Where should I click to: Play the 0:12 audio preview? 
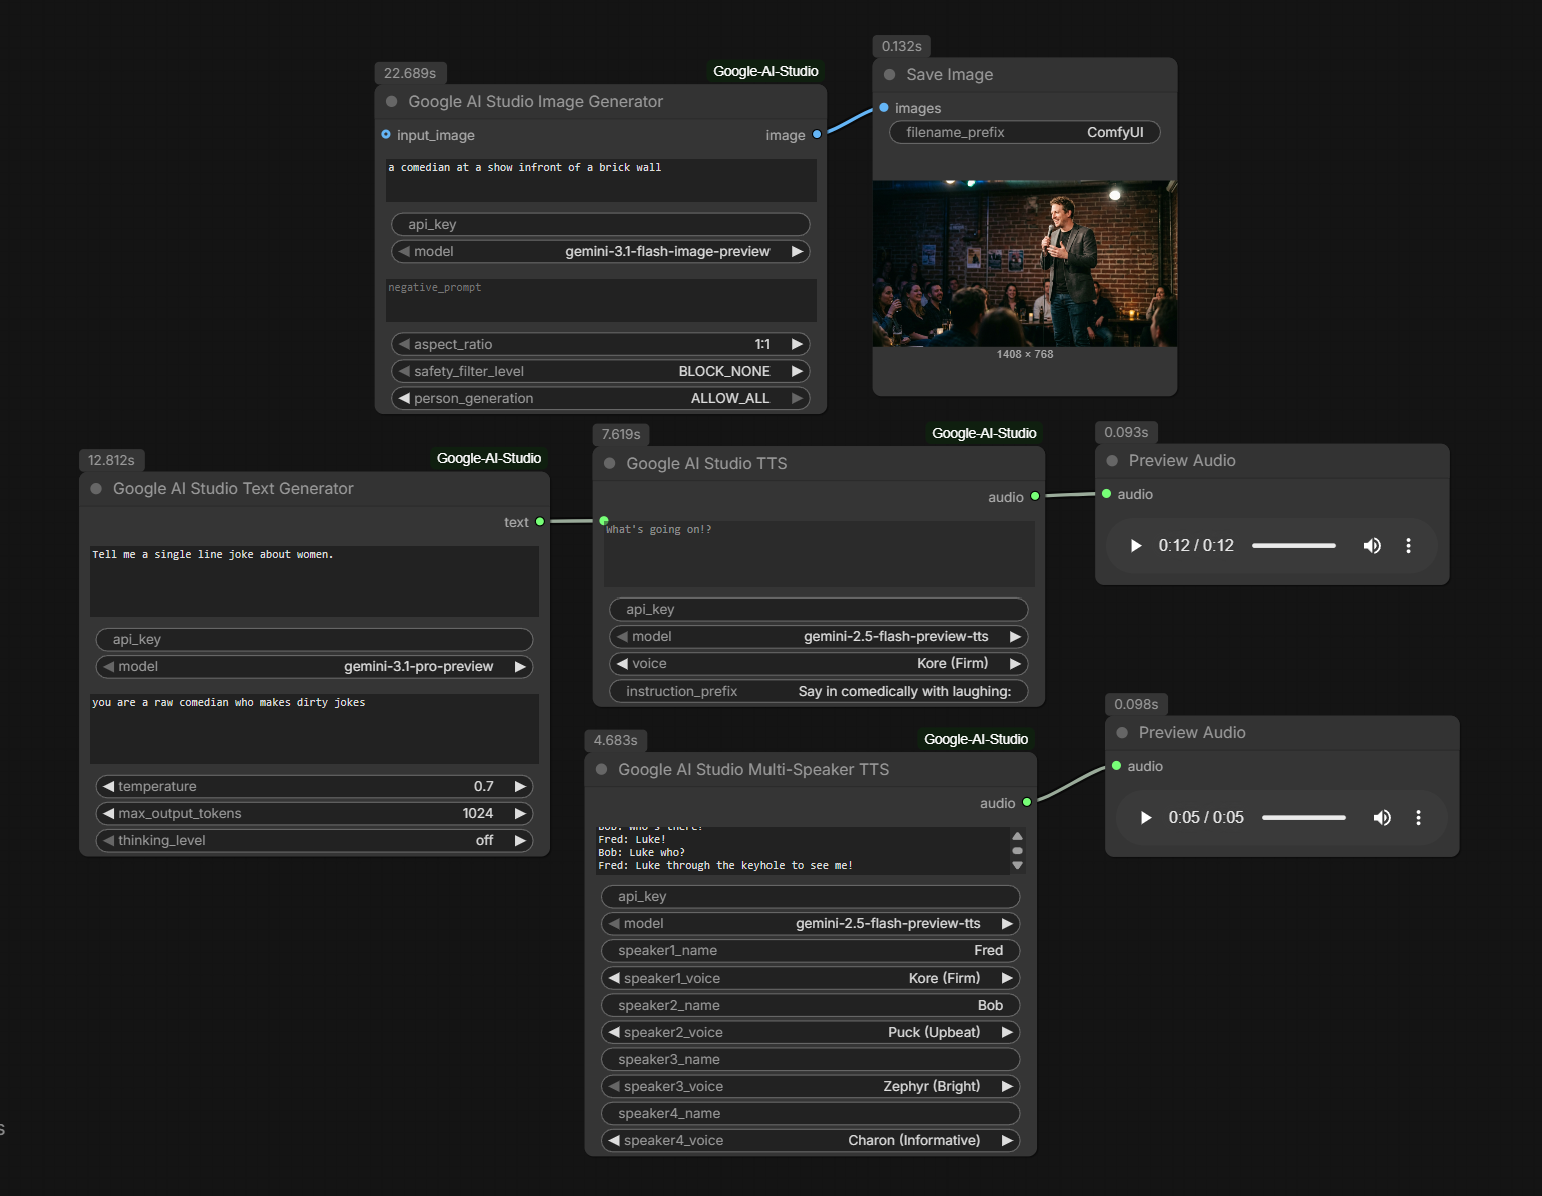click(1135, 546)
